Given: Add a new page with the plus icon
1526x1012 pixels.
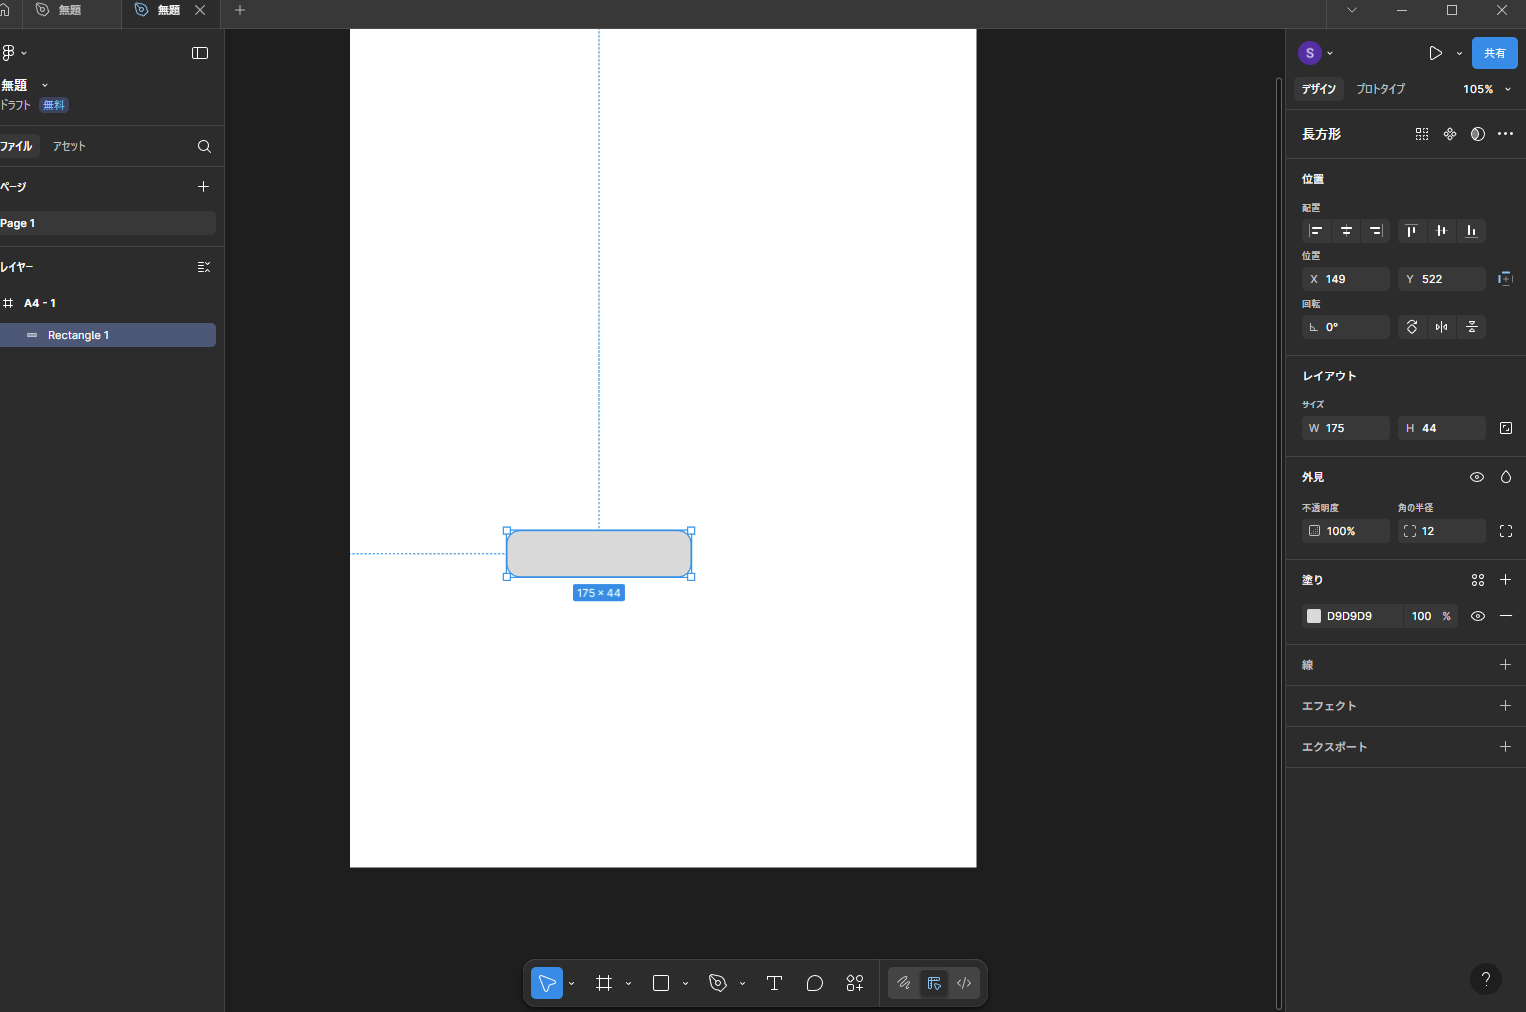Looking at the screenshot, I should point(203,187).
